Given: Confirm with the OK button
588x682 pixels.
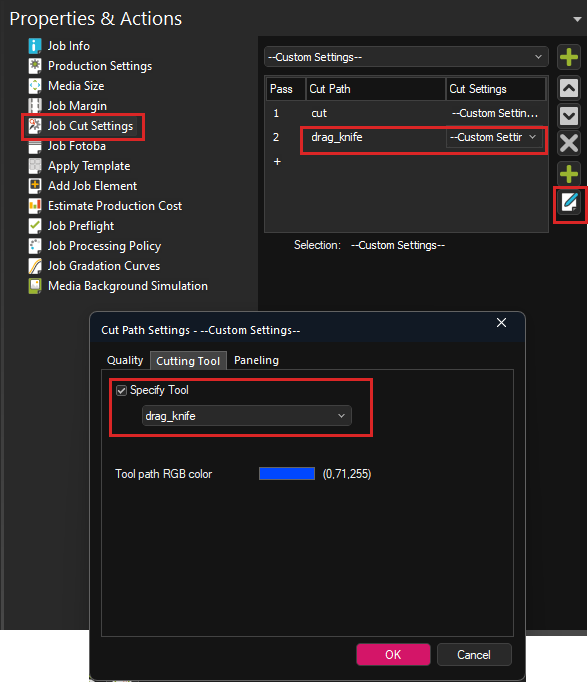Looking at the screenshot, I should click(x=393, y=655).
